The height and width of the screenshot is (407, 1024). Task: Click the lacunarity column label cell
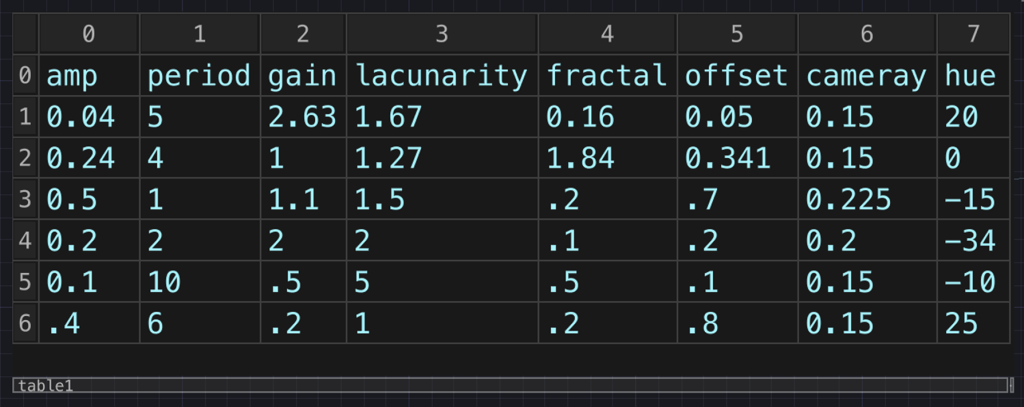tap(442, 76)
